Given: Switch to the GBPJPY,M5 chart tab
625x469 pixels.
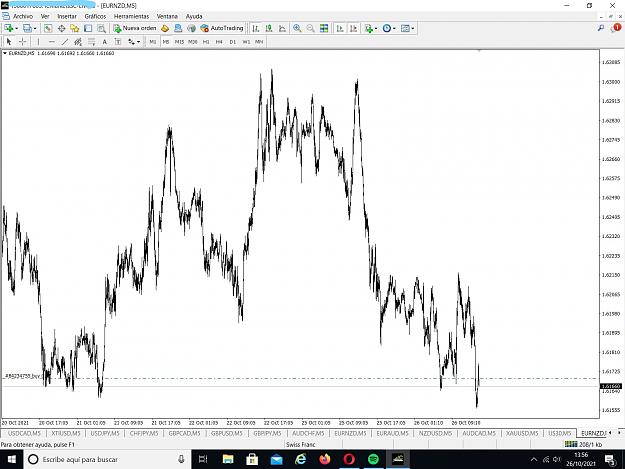Looking at the screenshot, I should pos(267,433).
